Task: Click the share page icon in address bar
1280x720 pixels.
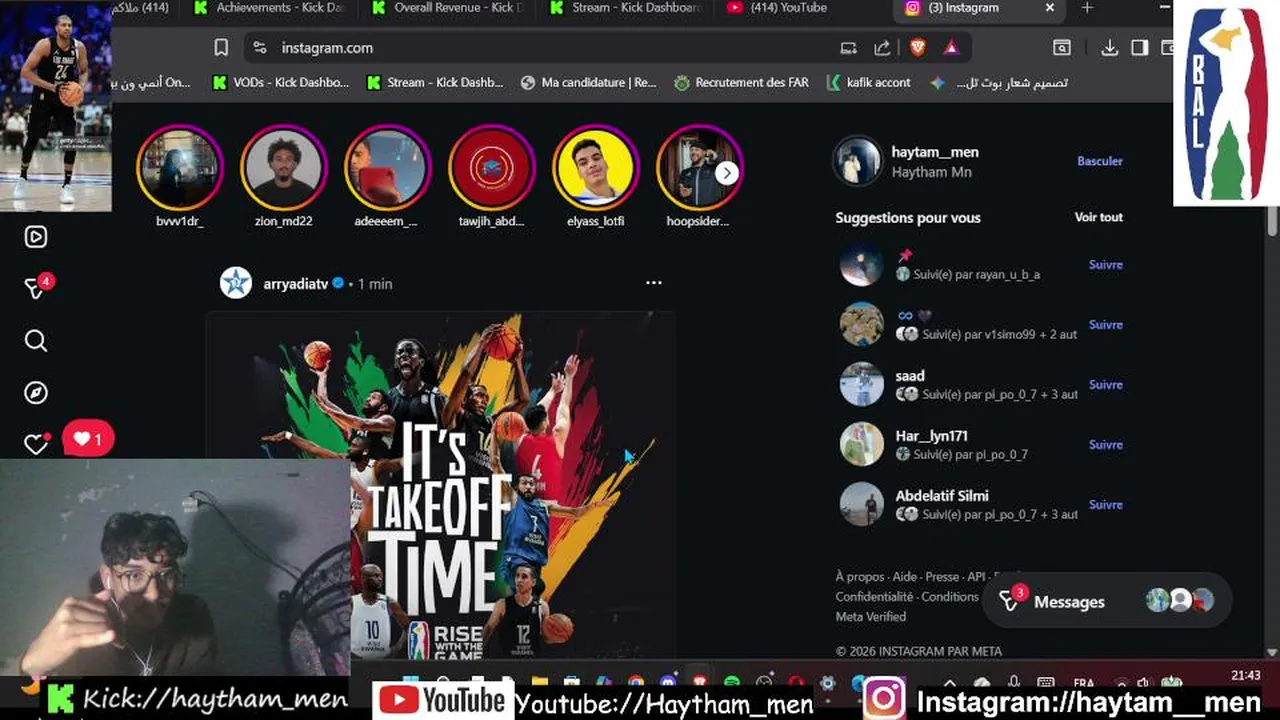Action: (x=882, y=48)
